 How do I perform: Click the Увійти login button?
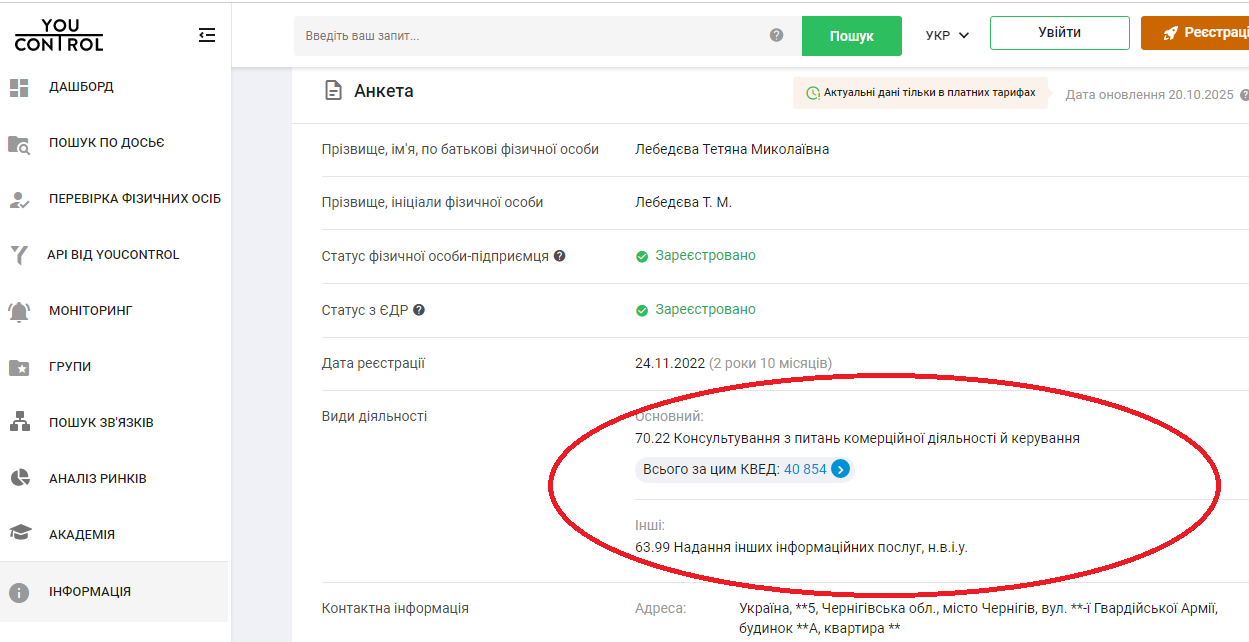point(1059,33)
